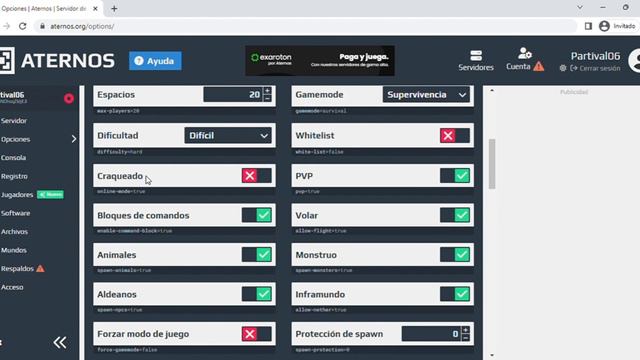Click the browser reload icon

(x=22, y=26)
